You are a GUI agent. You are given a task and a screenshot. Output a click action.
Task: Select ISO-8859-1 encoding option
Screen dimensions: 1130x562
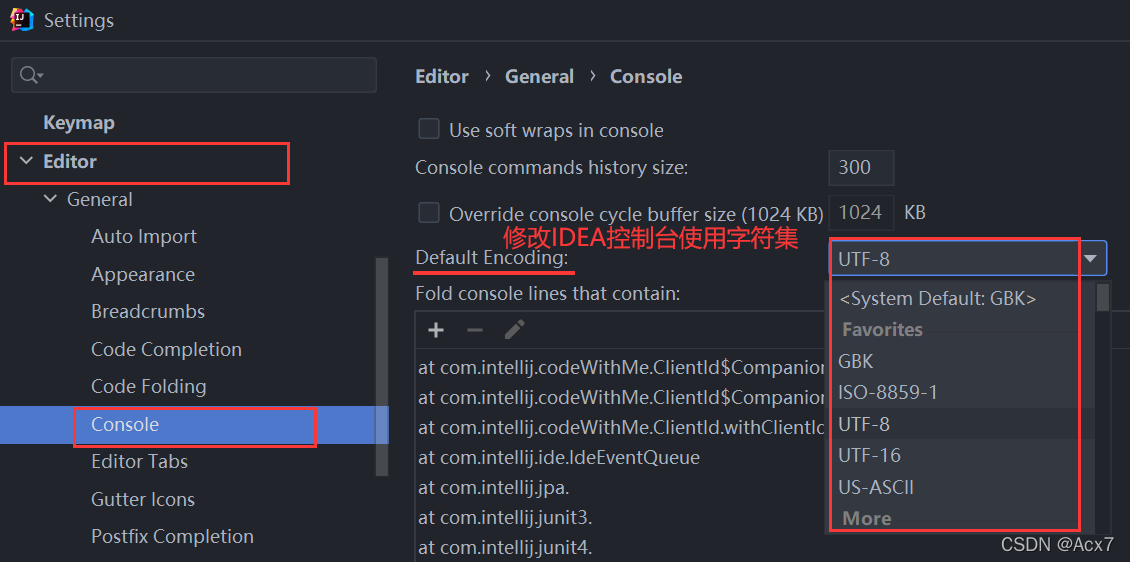(x=888, y=392)
